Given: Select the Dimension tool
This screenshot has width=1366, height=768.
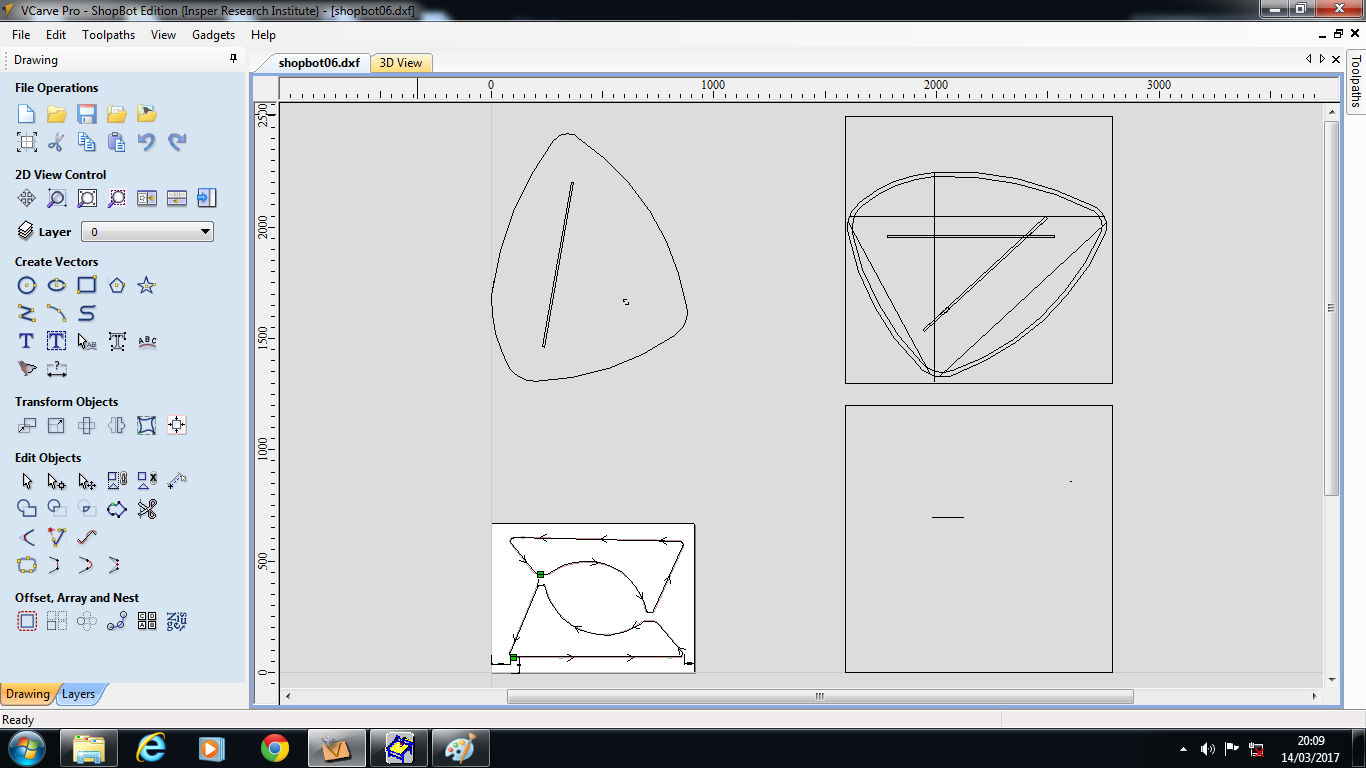Looking at the screenshot, I should (57, 369).
